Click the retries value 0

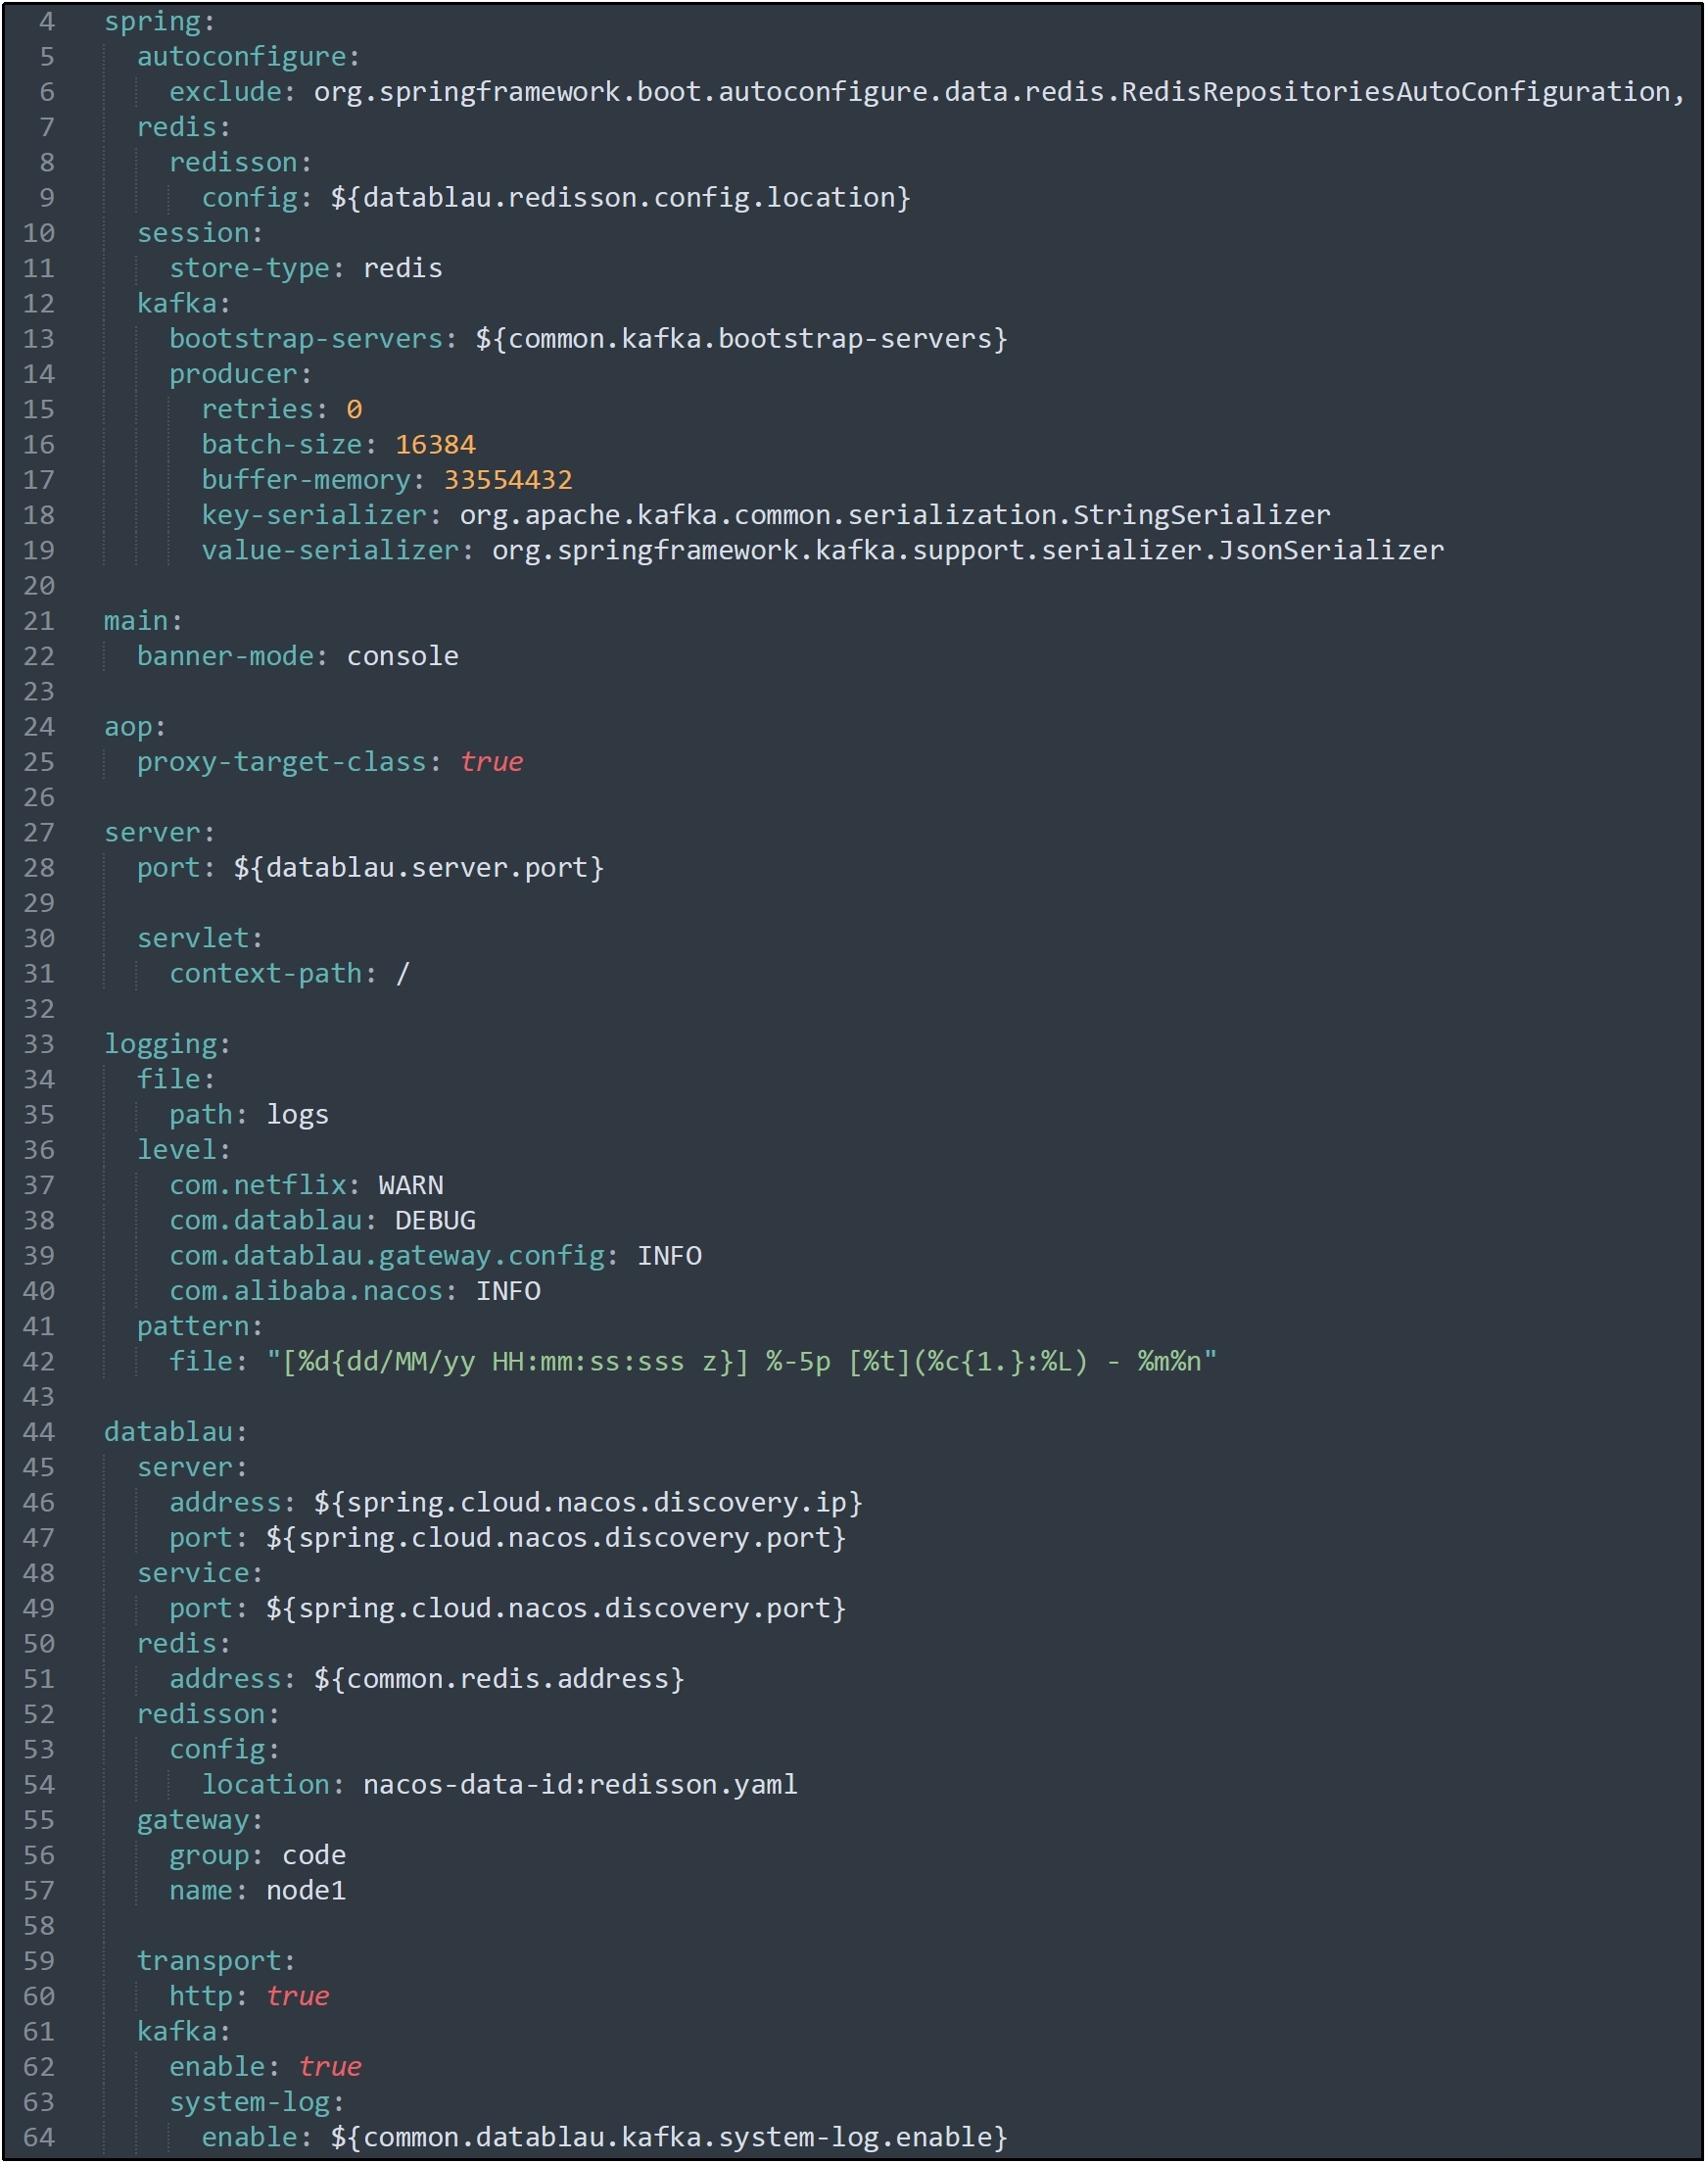(x=354, y=410)
